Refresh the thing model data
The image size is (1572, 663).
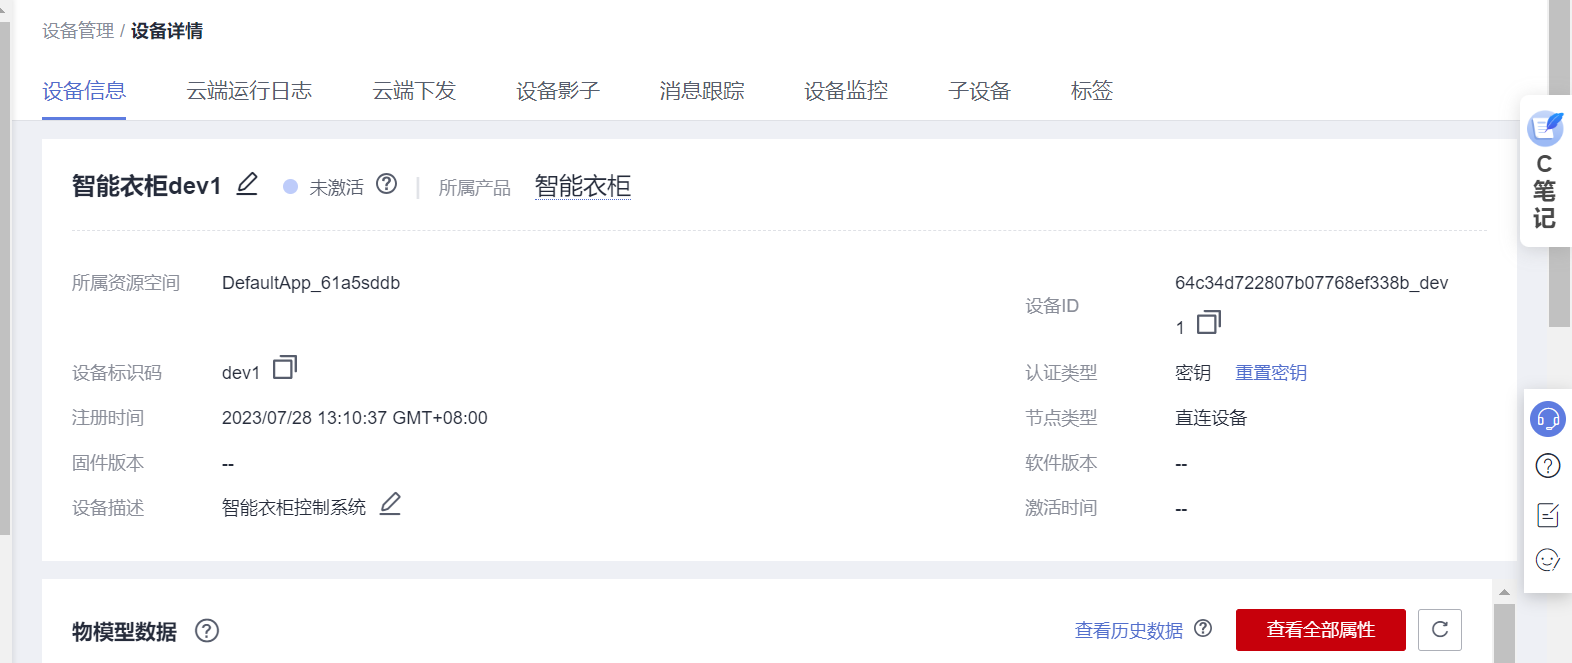pos(1440,630)
